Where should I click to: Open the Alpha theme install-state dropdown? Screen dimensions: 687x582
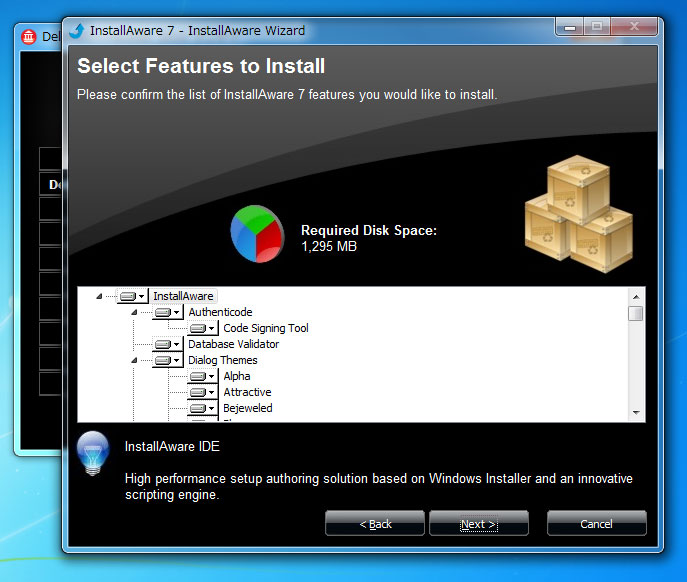click(202, 376)
